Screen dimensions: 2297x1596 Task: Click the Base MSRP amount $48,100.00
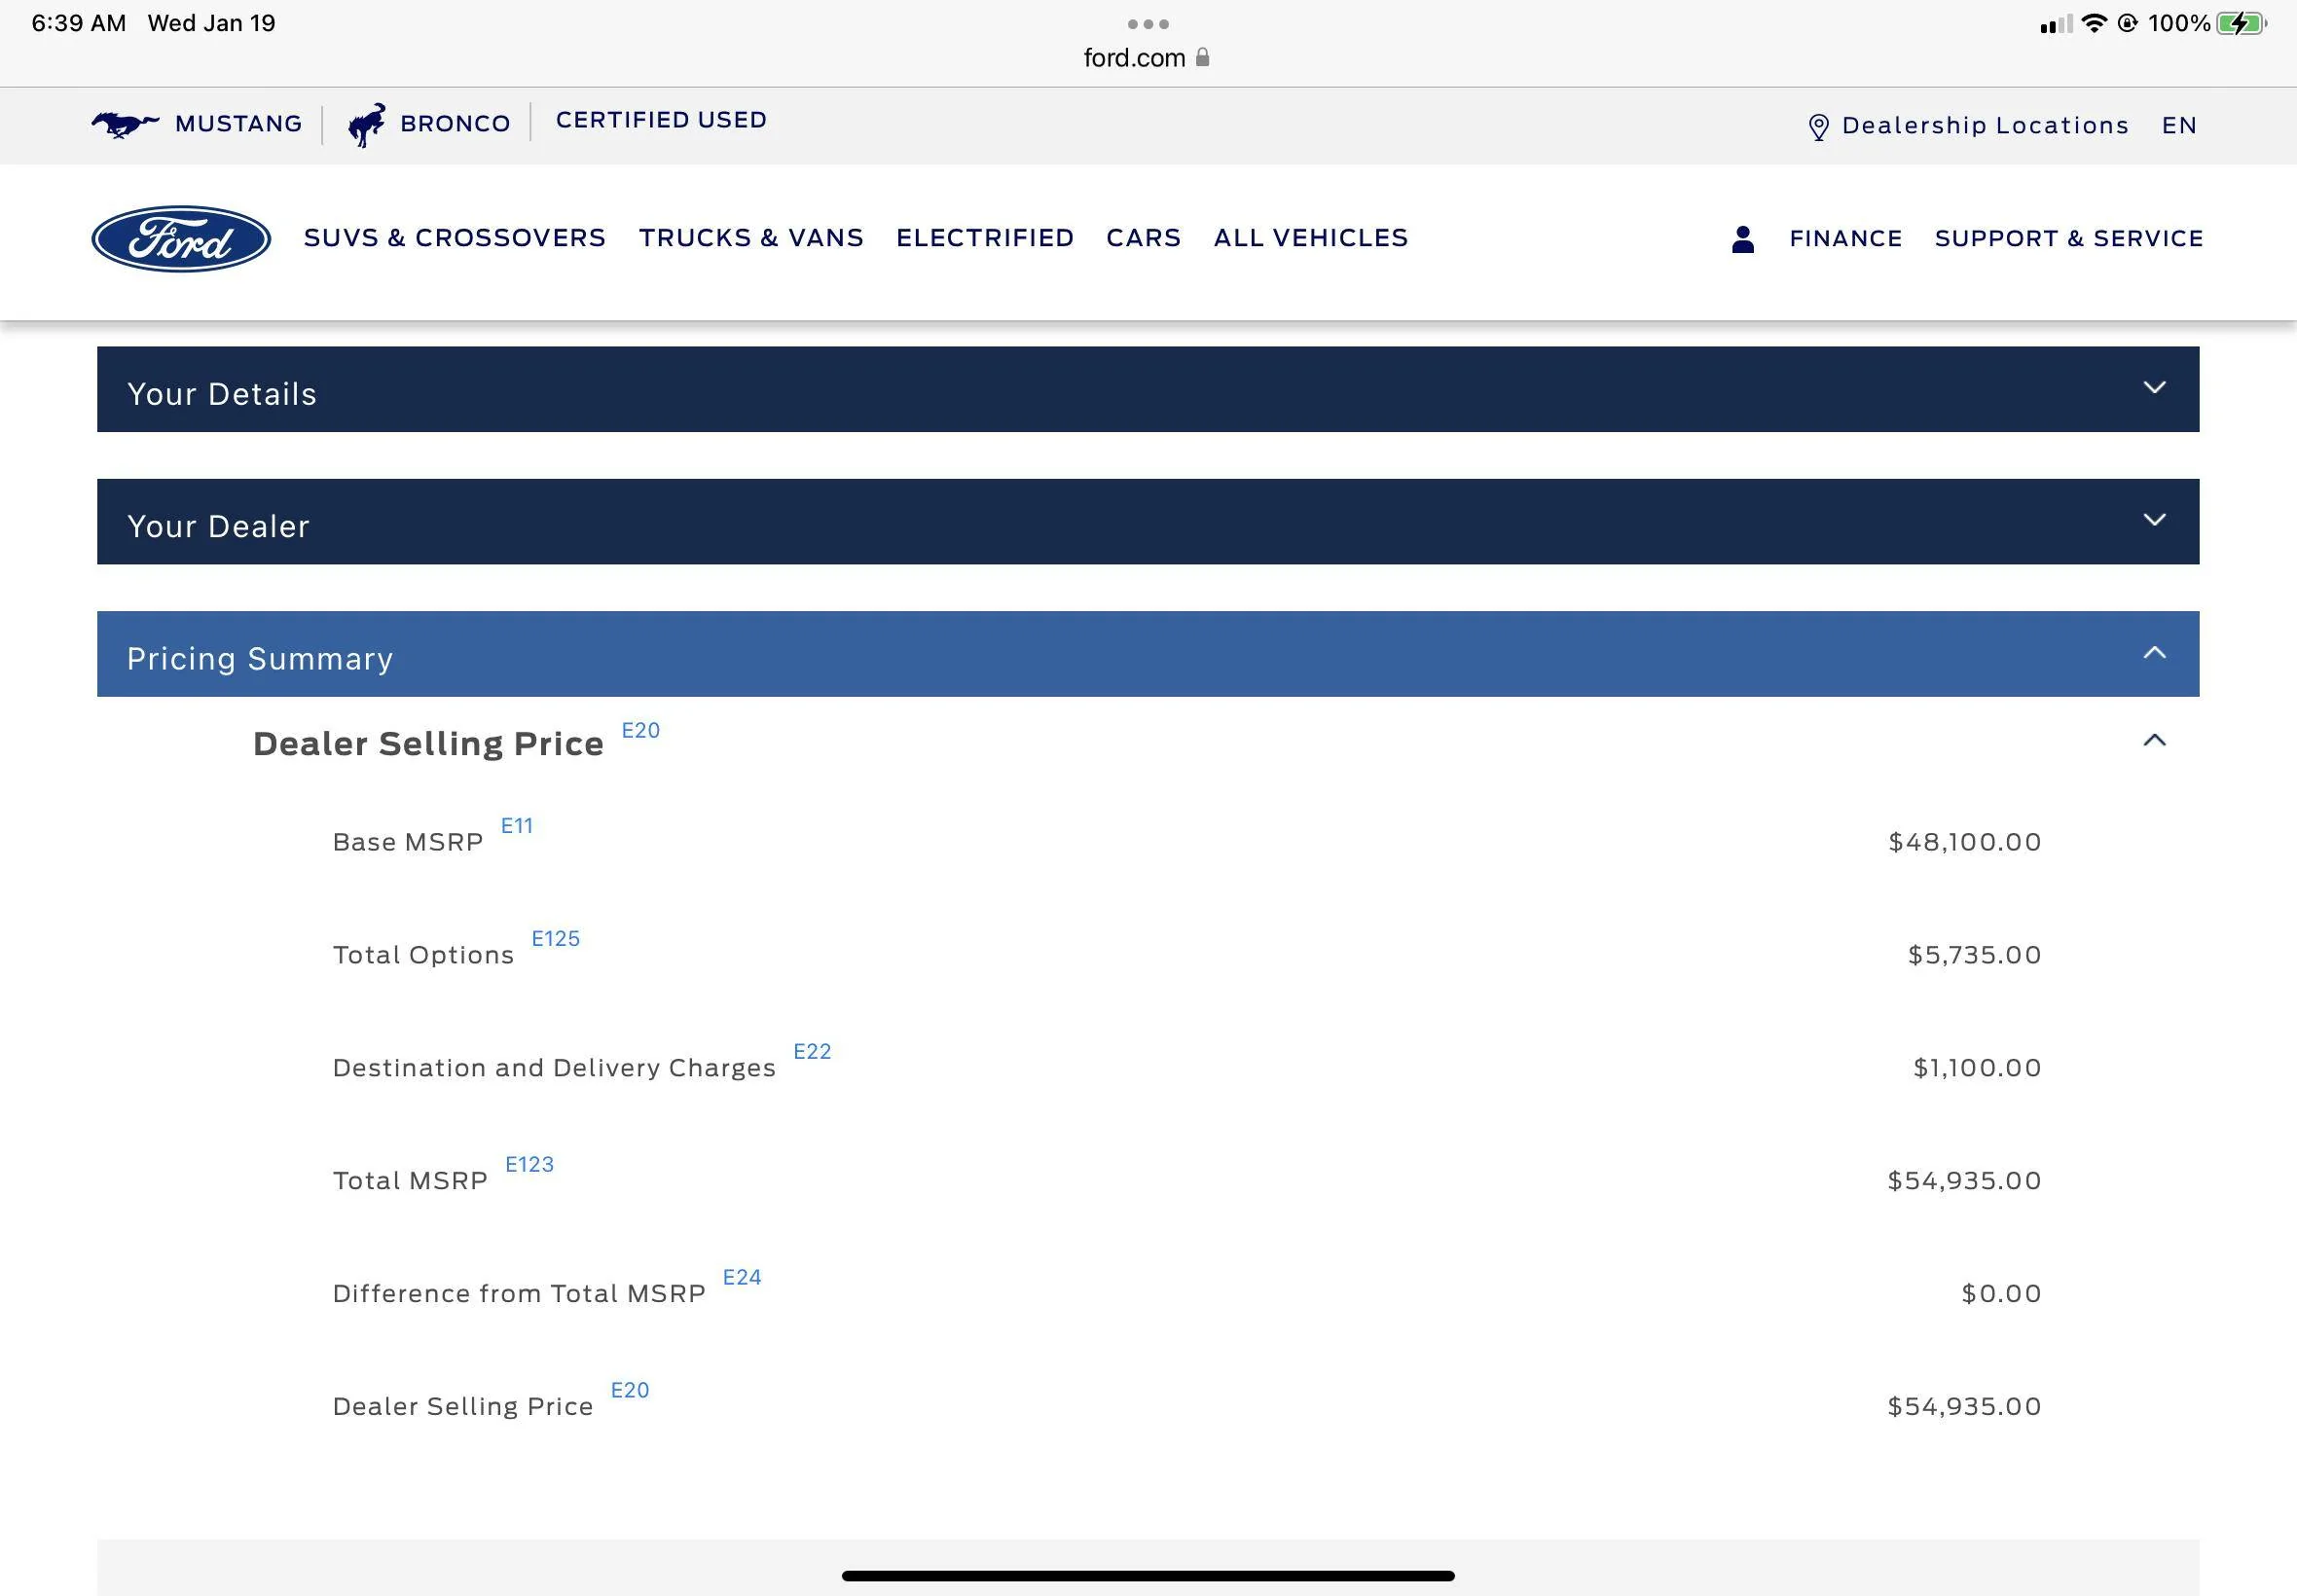click(1965, 842)
